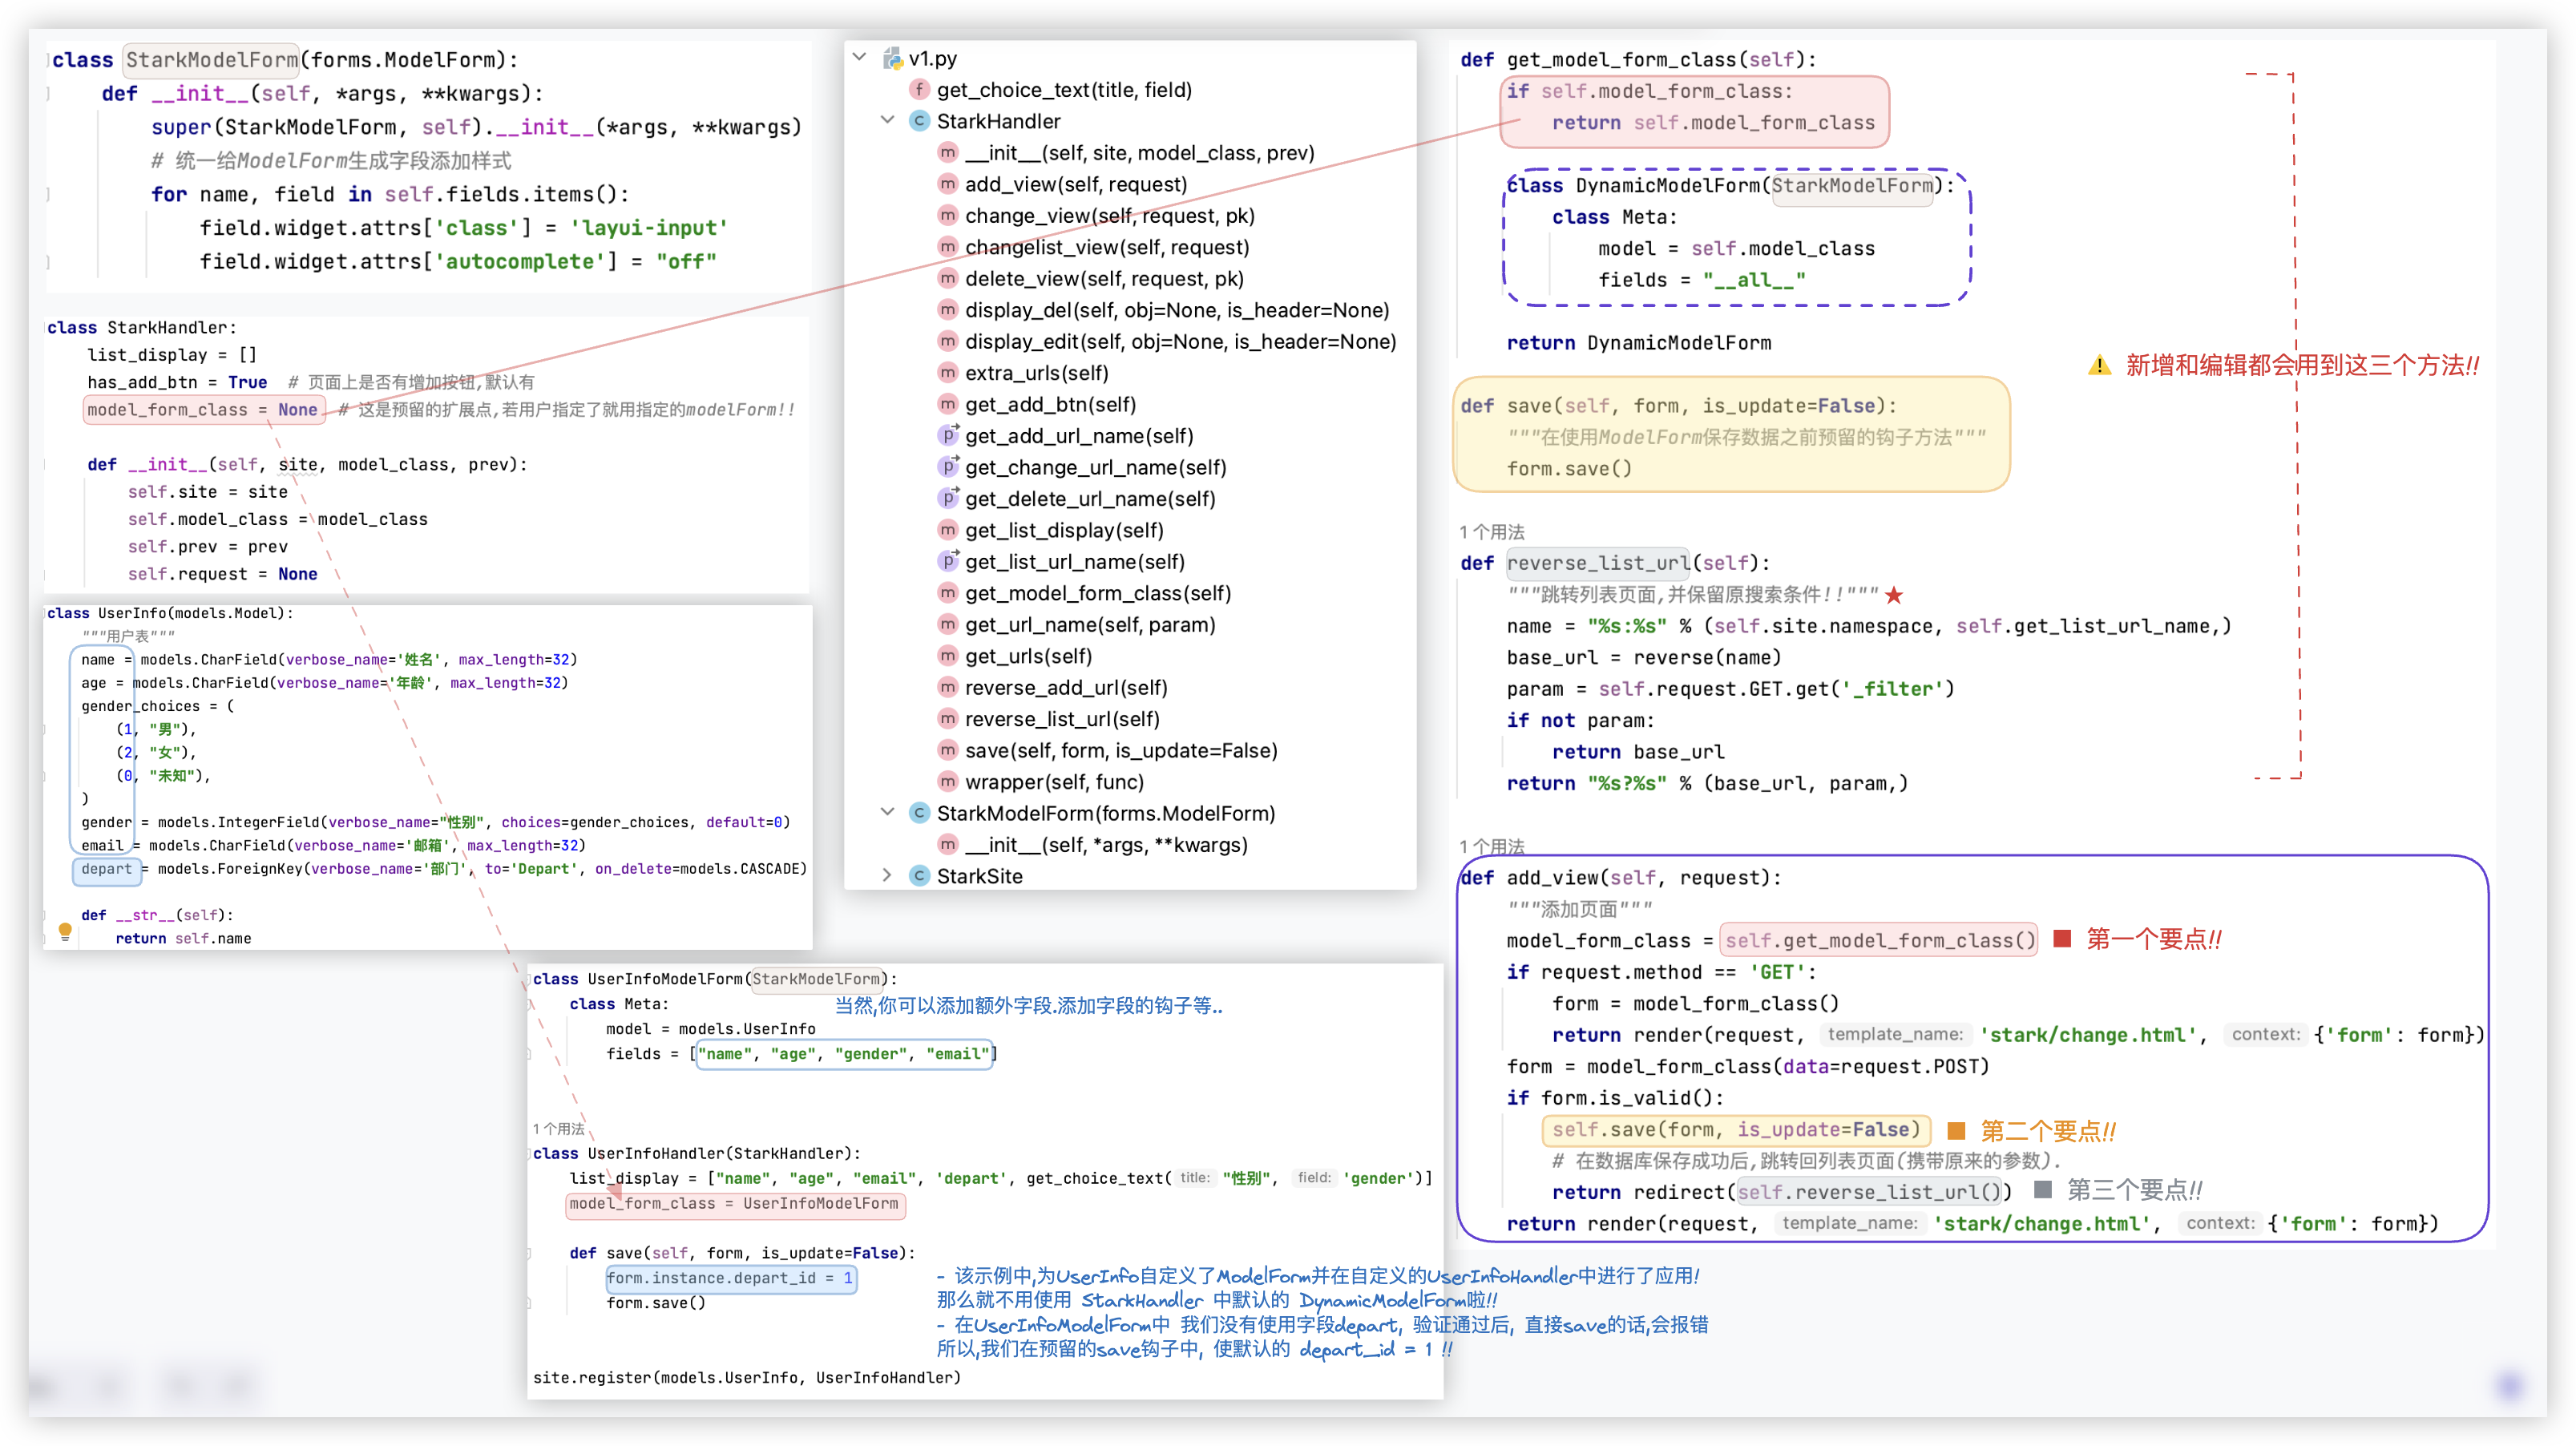Image resolution: width=2576 pixels, height=1446 pixels.
Task: Click the StarkSite class icon
Action: 919,876
